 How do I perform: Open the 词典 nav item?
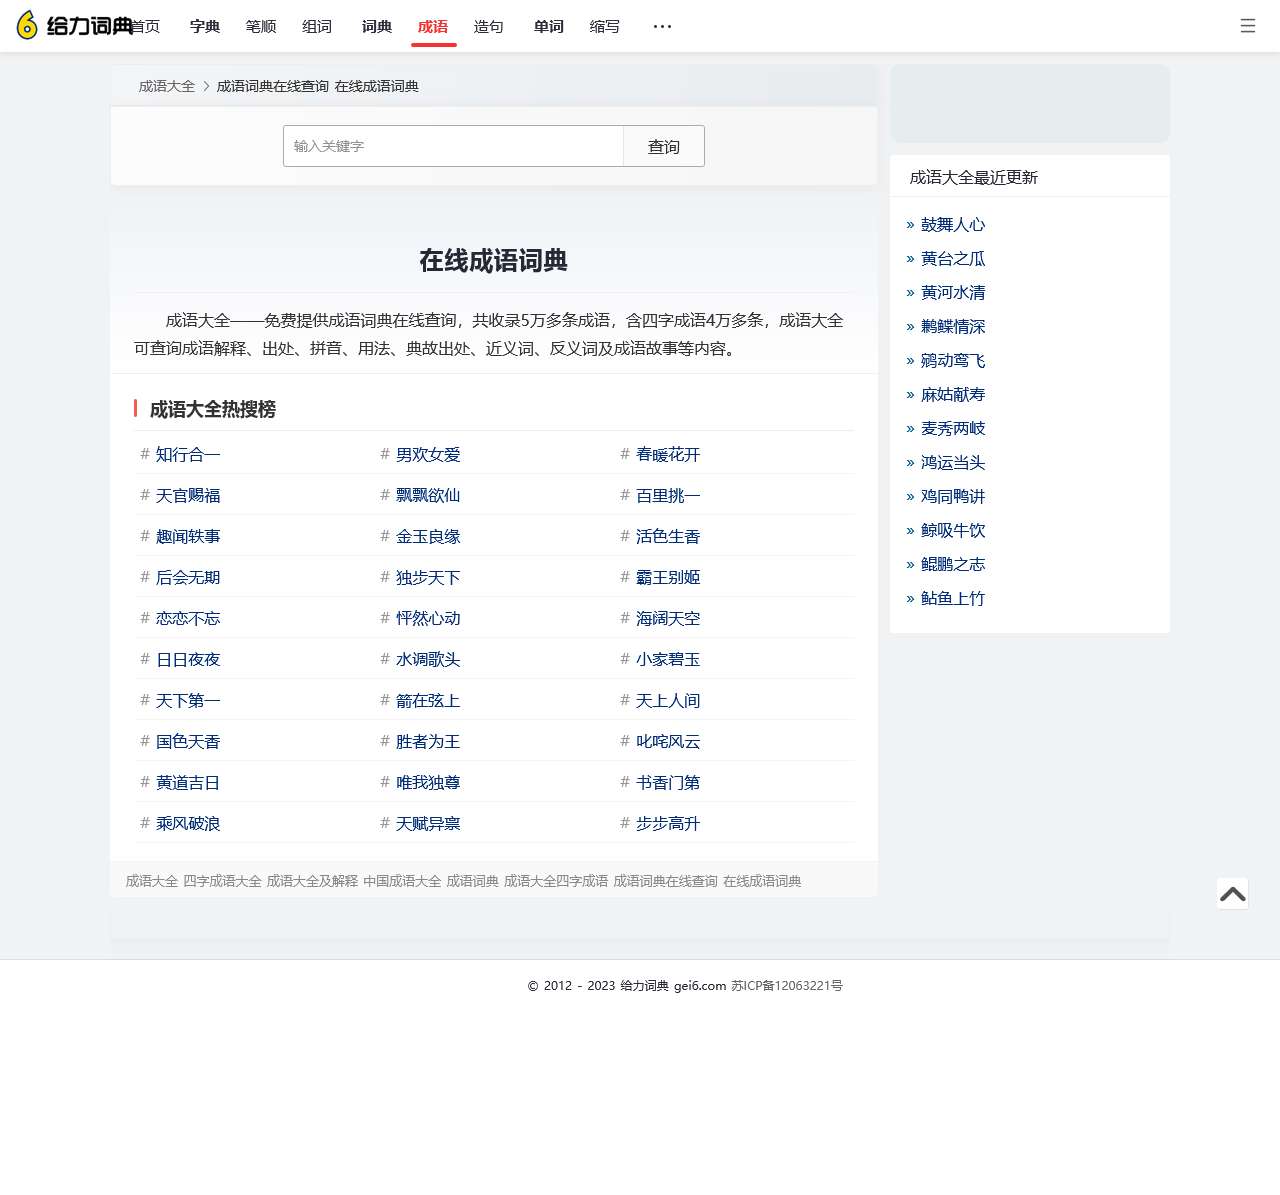pyautogui.click(x=377, y=26)
